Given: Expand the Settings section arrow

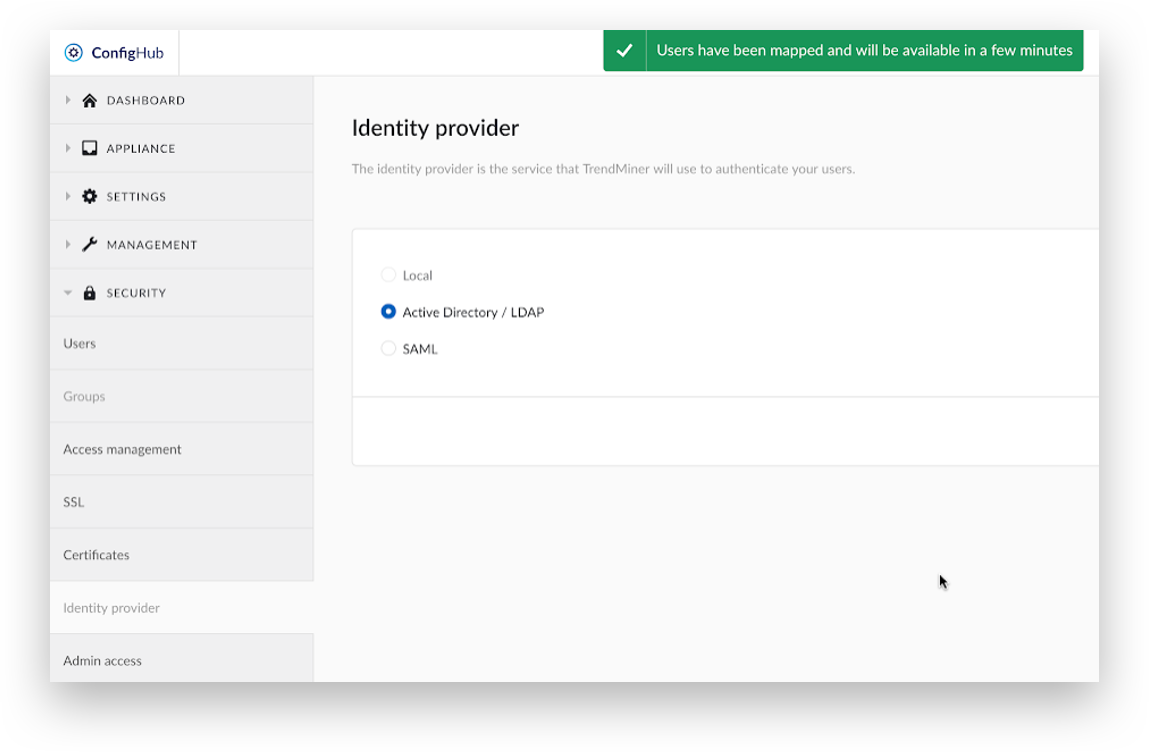Looking at the screenshot, I should [x=67, y=196].
